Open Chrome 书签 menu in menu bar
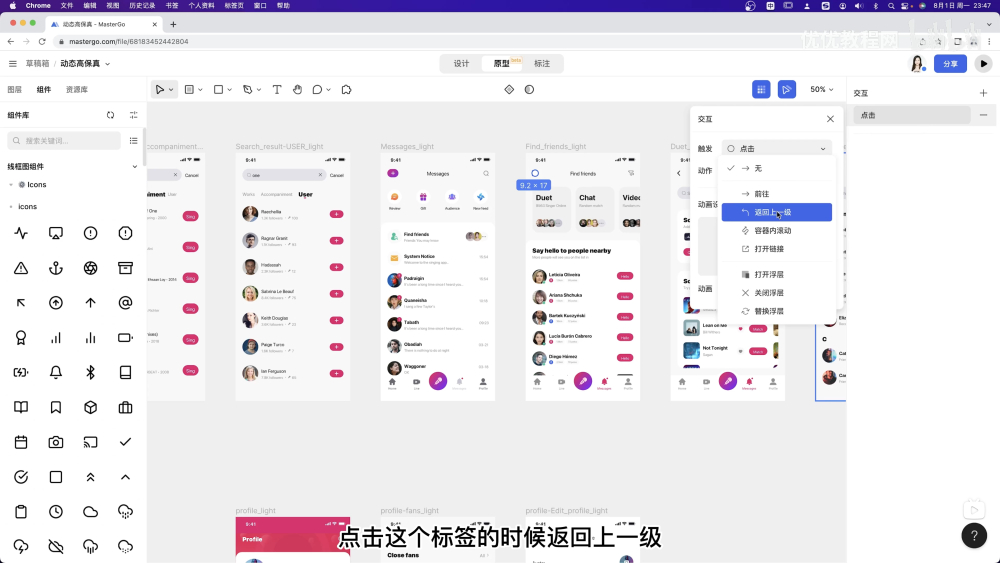 tap(172, 6)
